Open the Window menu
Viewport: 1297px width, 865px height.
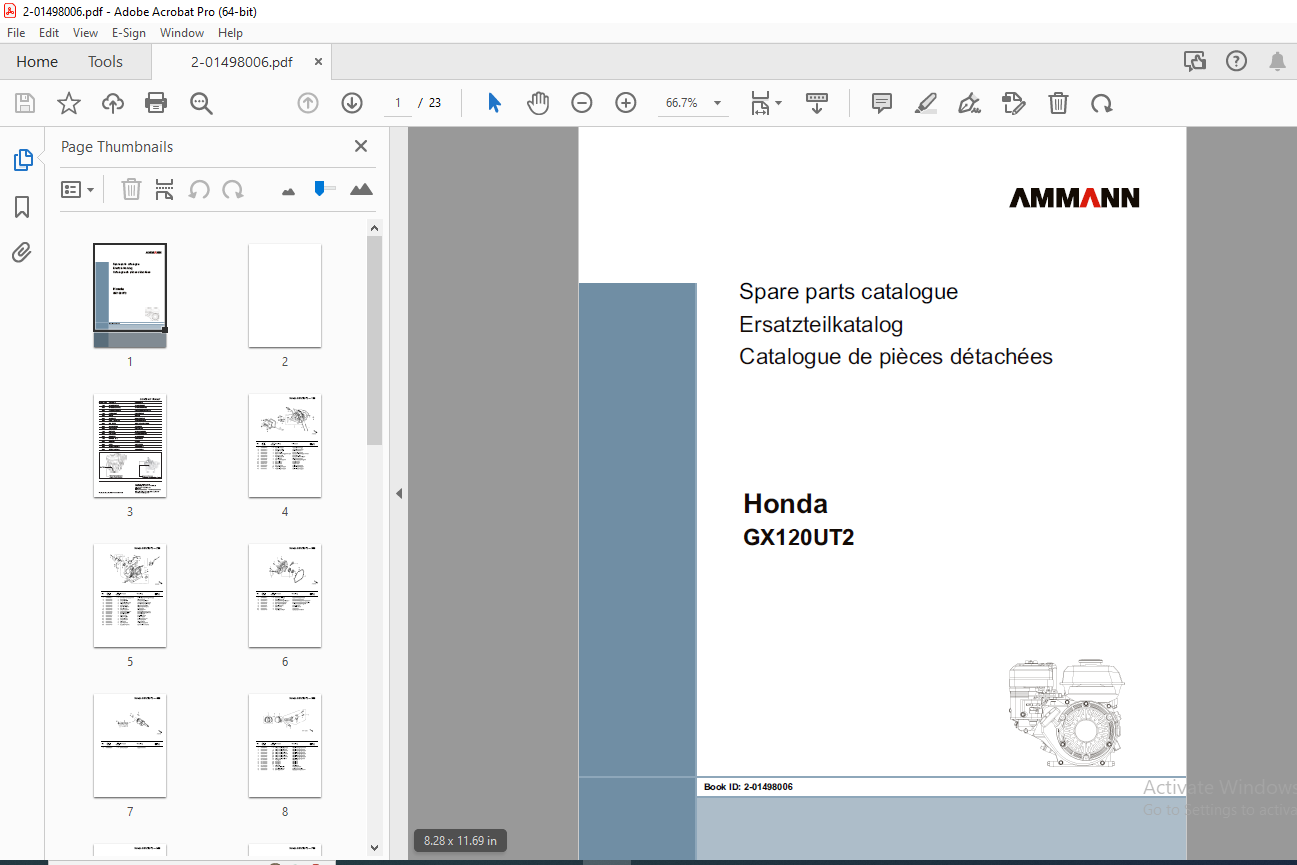point(182,33)
